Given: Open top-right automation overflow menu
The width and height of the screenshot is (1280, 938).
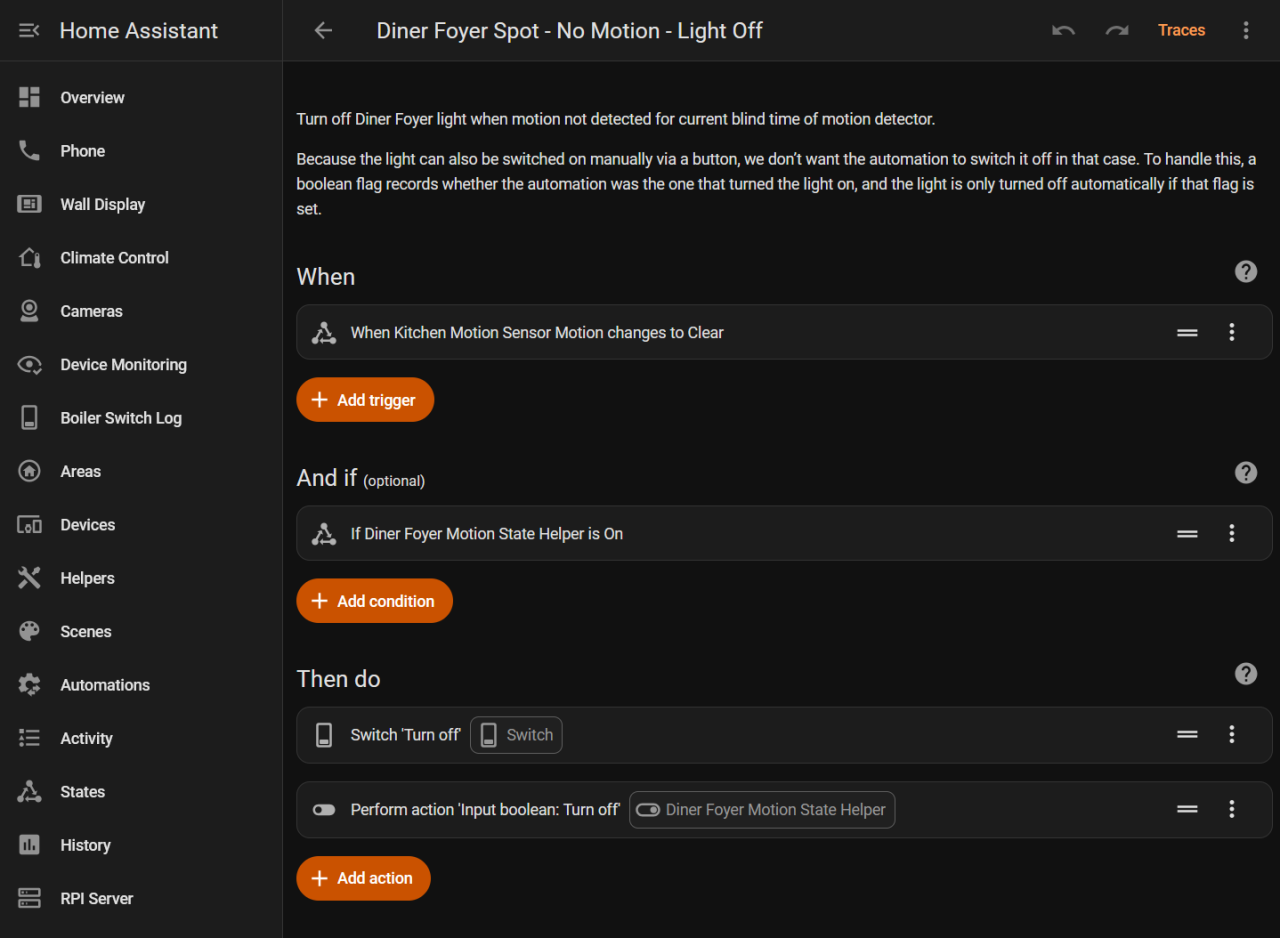Looking at the screenshot, I should 1246,31.
